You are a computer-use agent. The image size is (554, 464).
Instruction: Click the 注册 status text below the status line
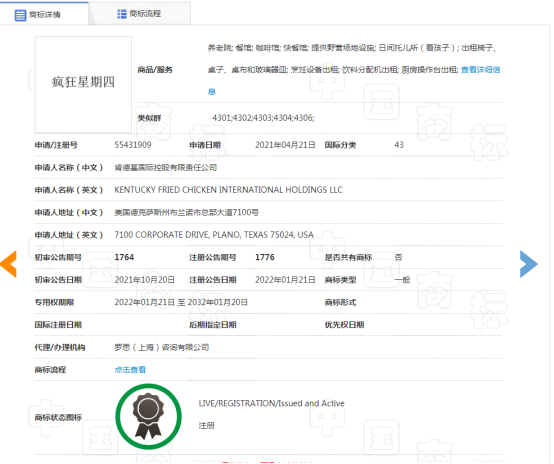[206, 425]
